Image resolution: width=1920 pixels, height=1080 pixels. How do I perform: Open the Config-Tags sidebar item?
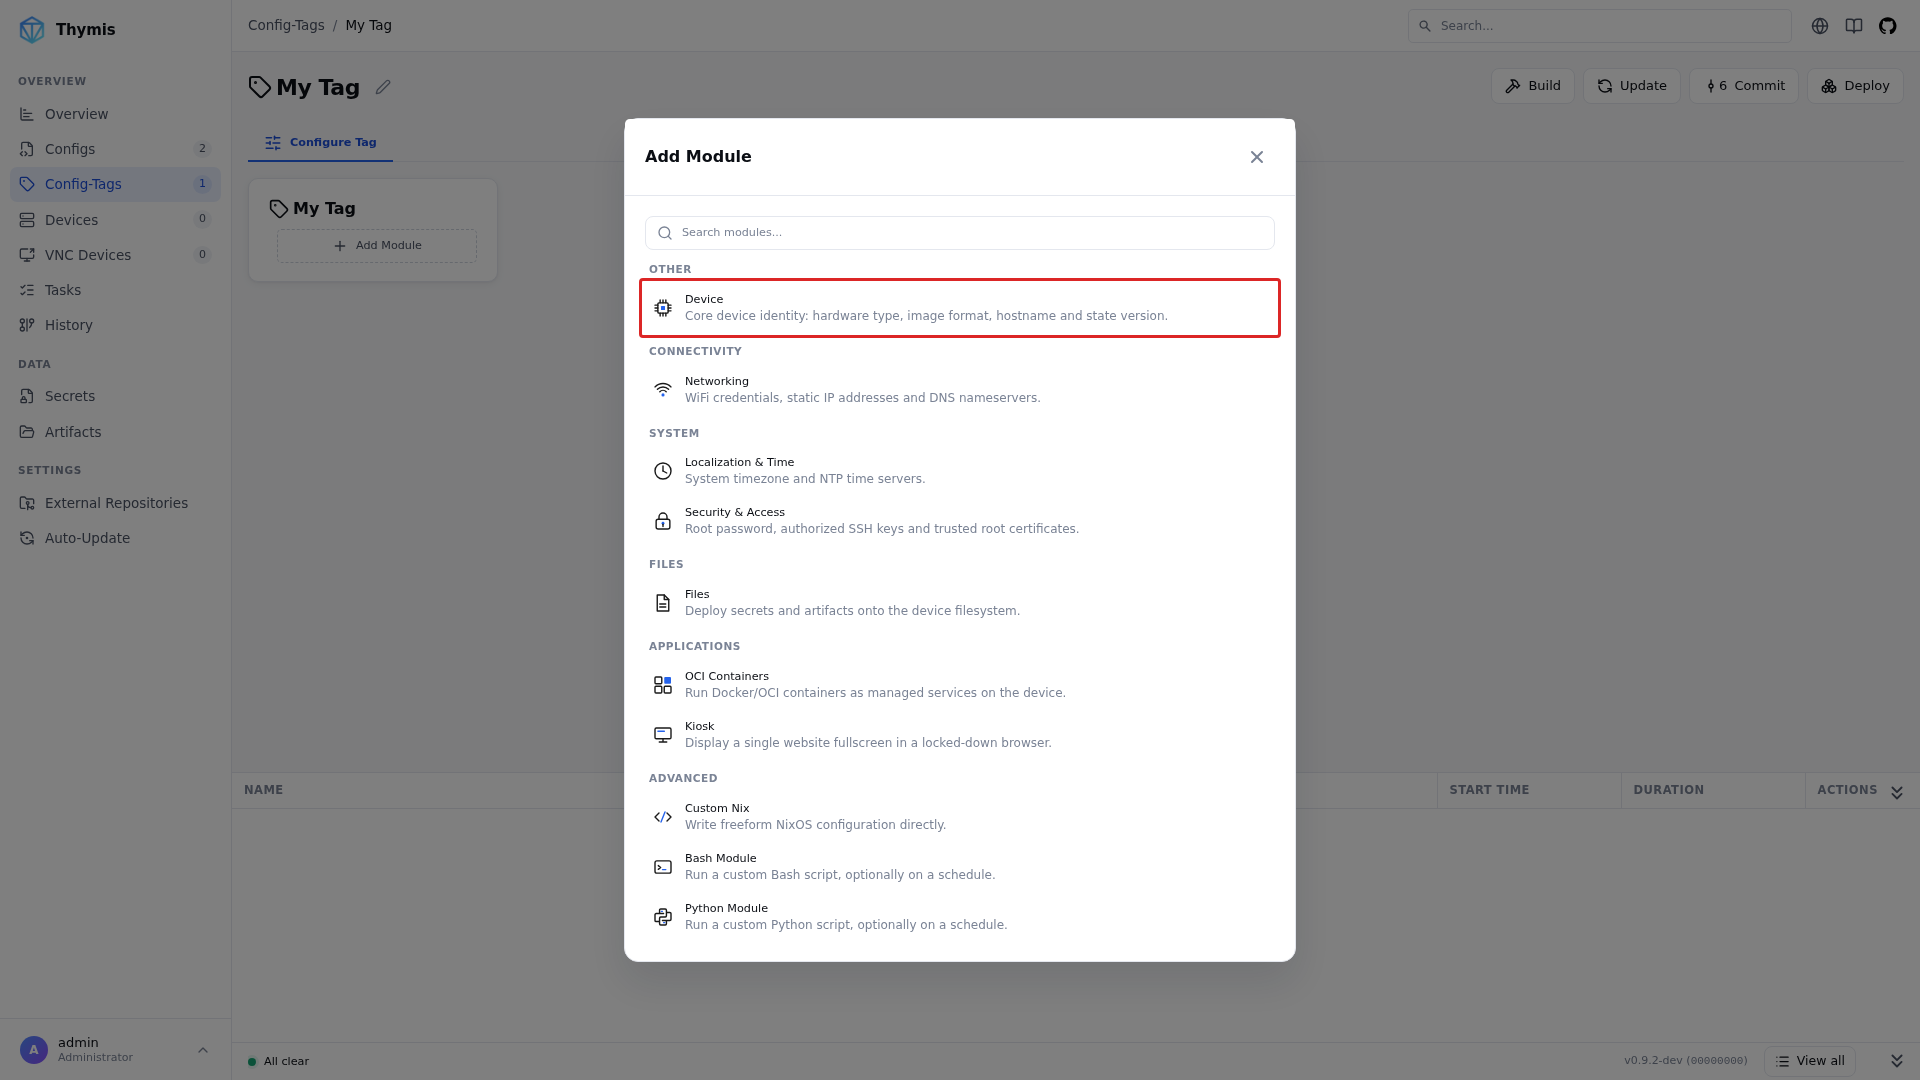pos(115,184)
